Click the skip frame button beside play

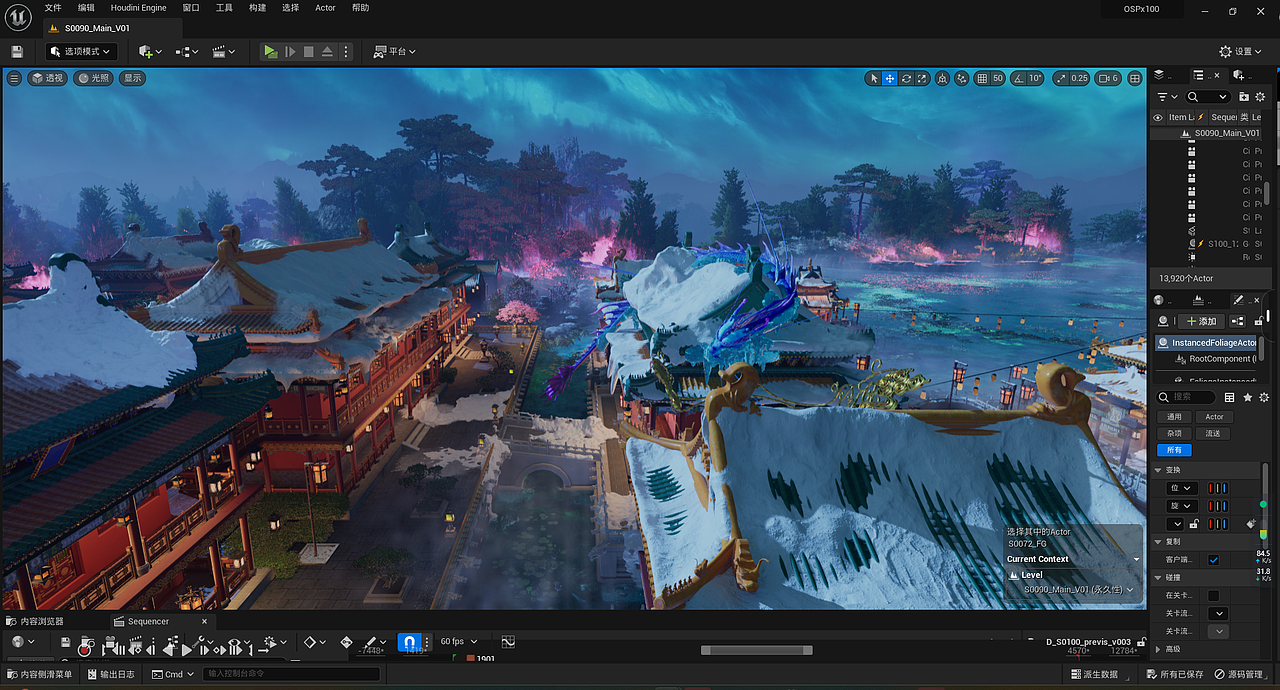point(290,51)
